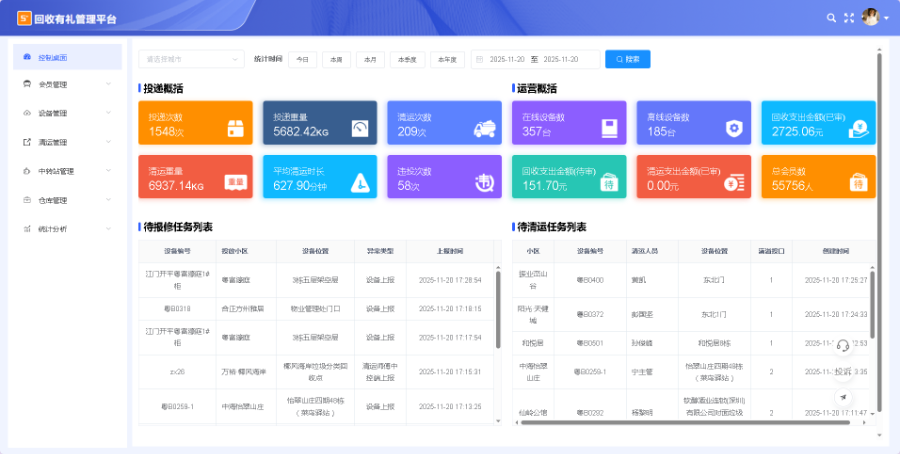Click the 设备管理 cloud icon in sidebar
The height and width of the screenshot is (454, 900).
(x=27, y=113)
